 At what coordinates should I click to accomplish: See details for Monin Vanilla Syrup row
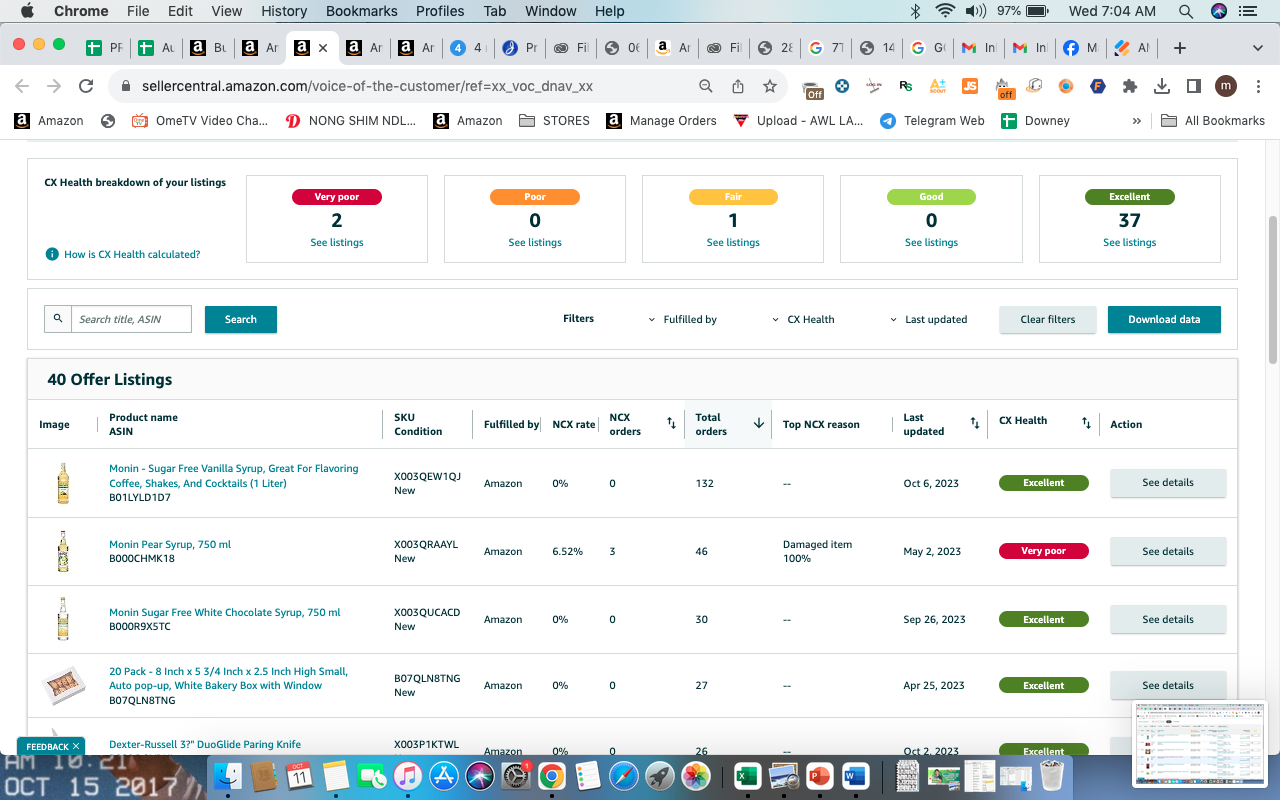1168,483
